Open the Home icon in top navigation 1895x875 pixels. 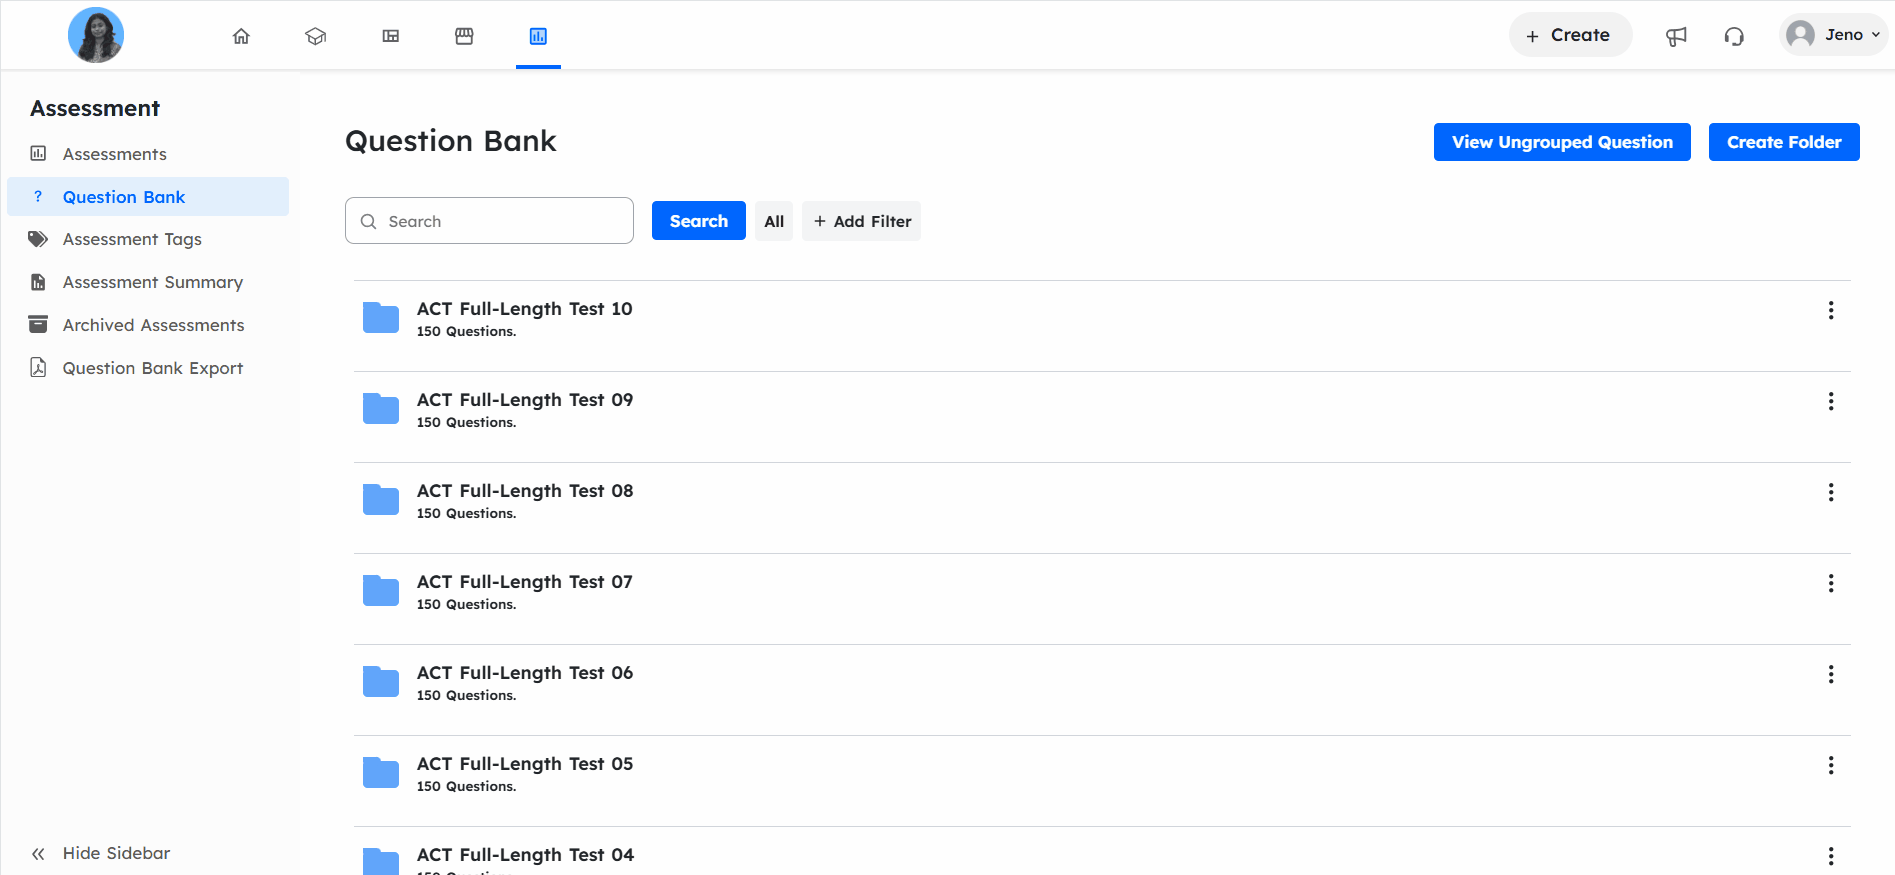pos(241,36)
